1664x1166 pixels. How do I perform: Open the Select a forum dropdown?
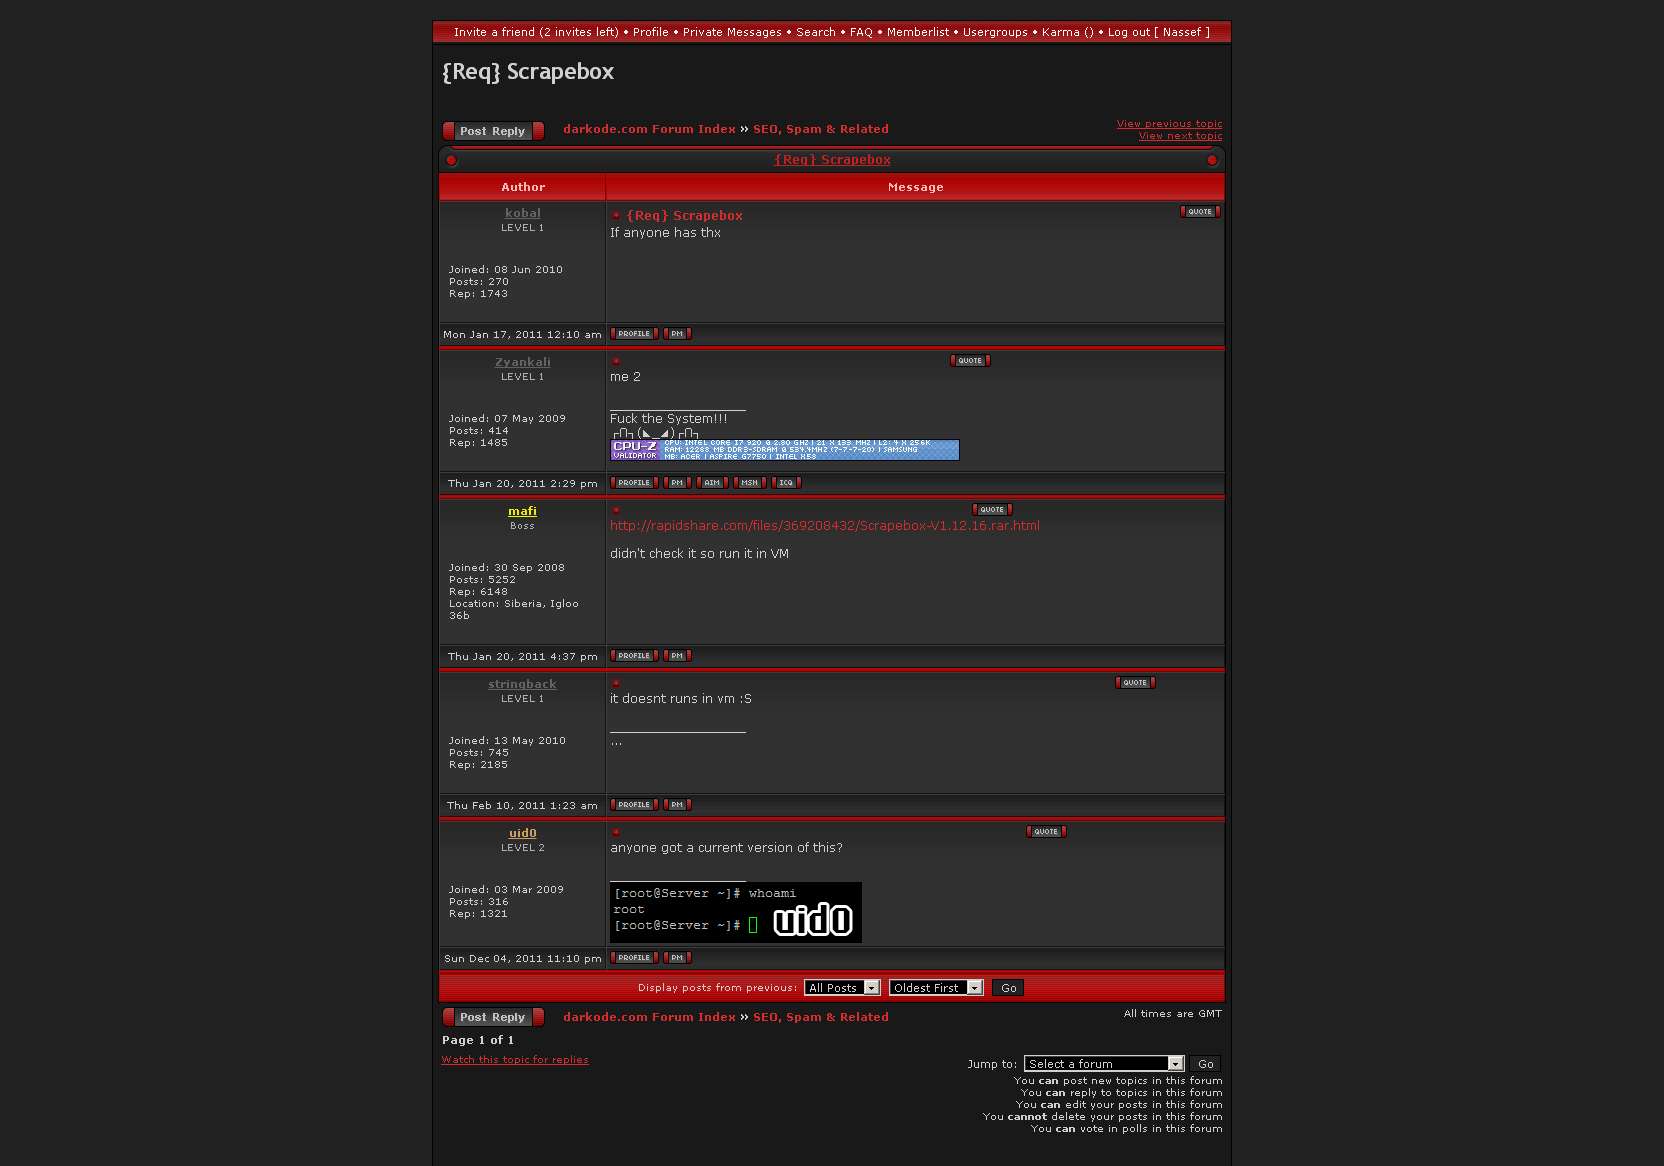[x=1104, y=1064]
